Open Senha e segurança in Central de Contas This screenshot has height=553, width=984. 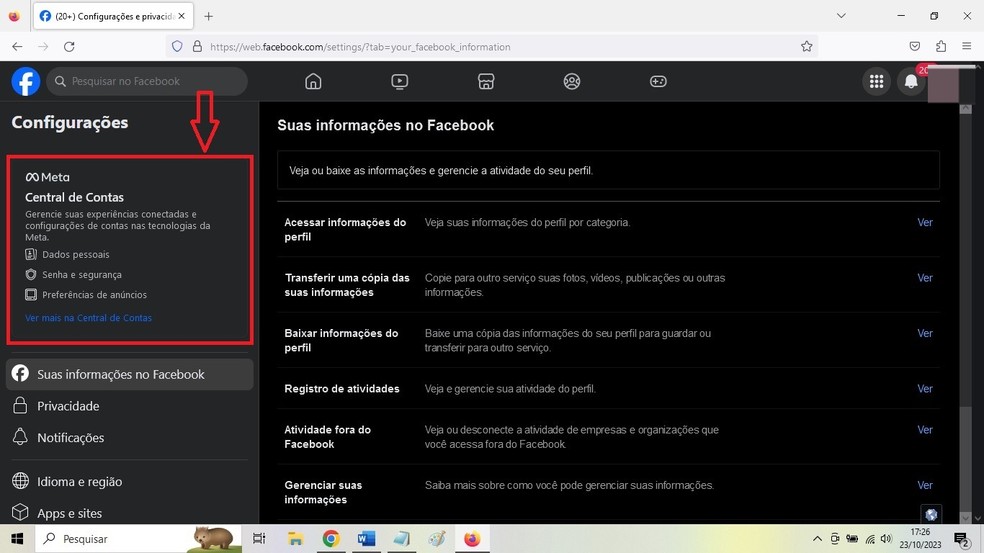pyautogui.click(x=82, y=274)
